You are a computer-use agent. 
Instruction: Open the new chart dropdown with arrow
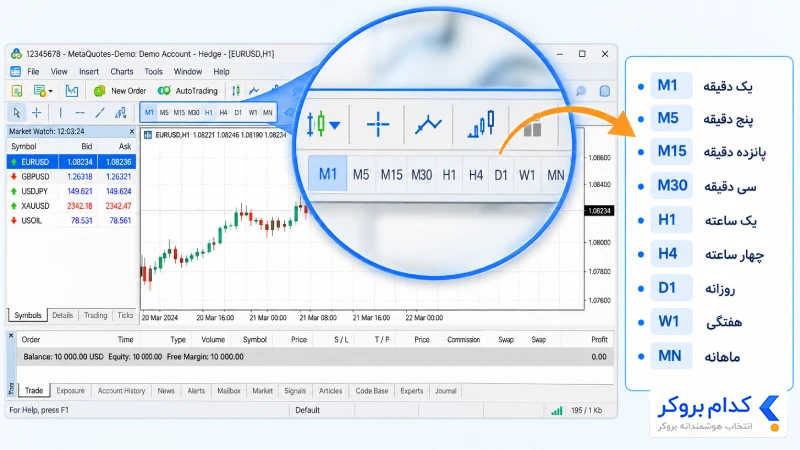(x=43, y=91)
